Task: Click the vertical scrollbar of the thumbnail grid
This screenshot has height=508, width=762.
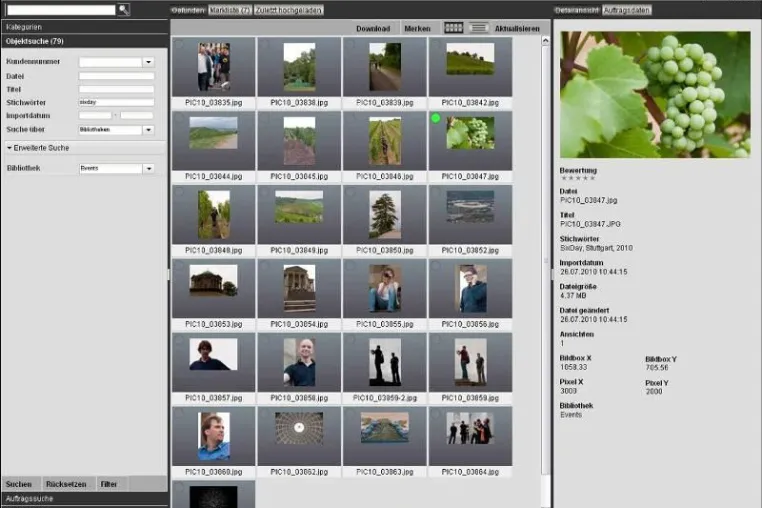Action: (546, 258)
